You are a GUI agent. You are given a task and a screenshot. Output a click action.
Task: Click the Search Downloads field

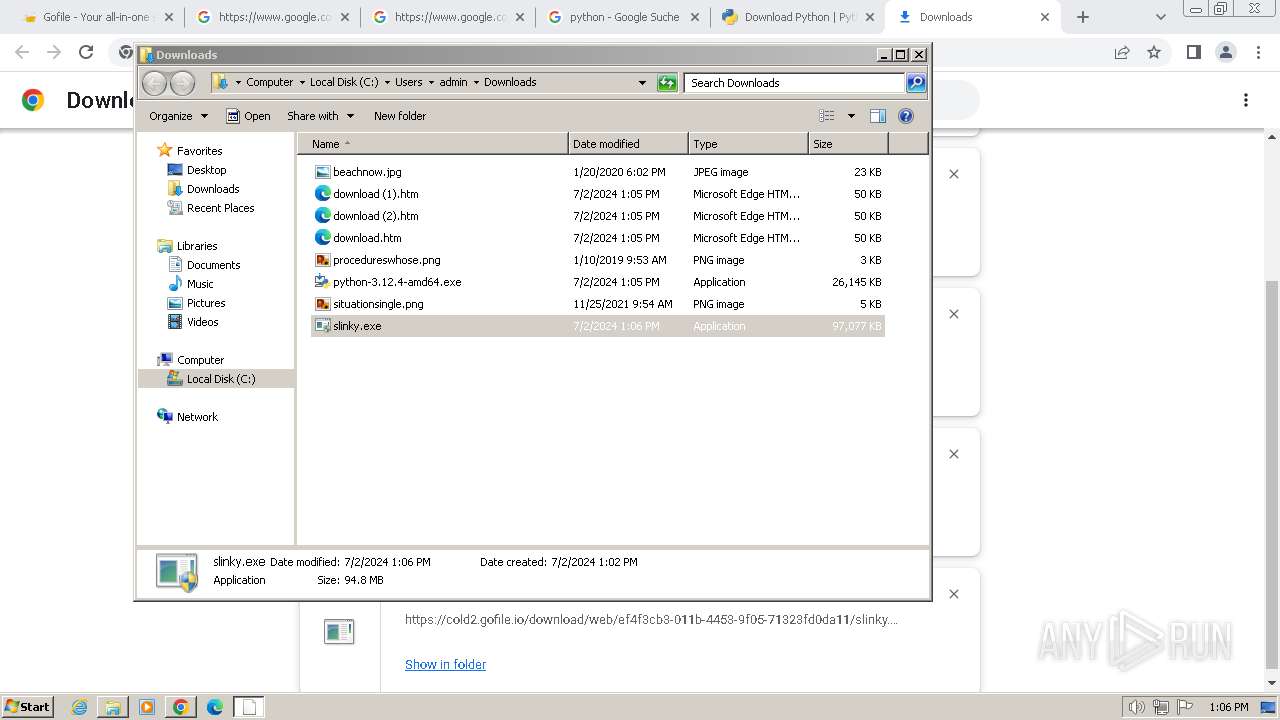pos(794,83)
